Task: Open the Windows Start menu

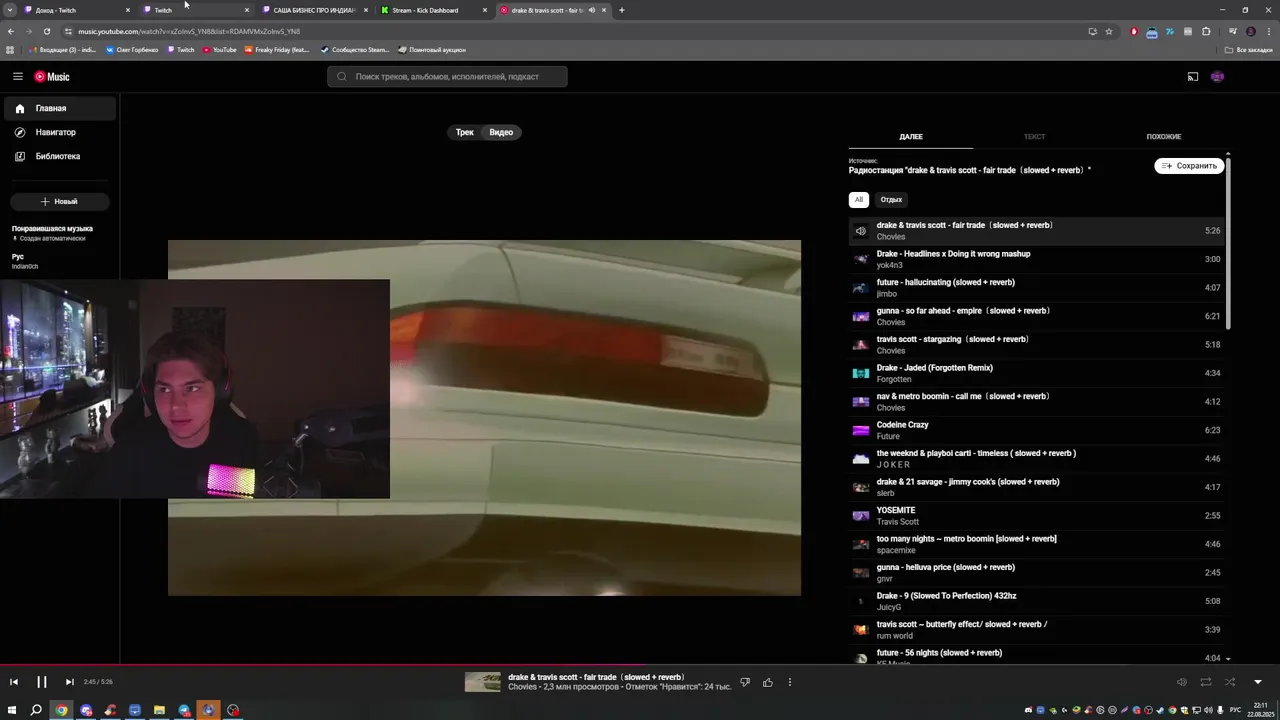Action: (12, 710)
